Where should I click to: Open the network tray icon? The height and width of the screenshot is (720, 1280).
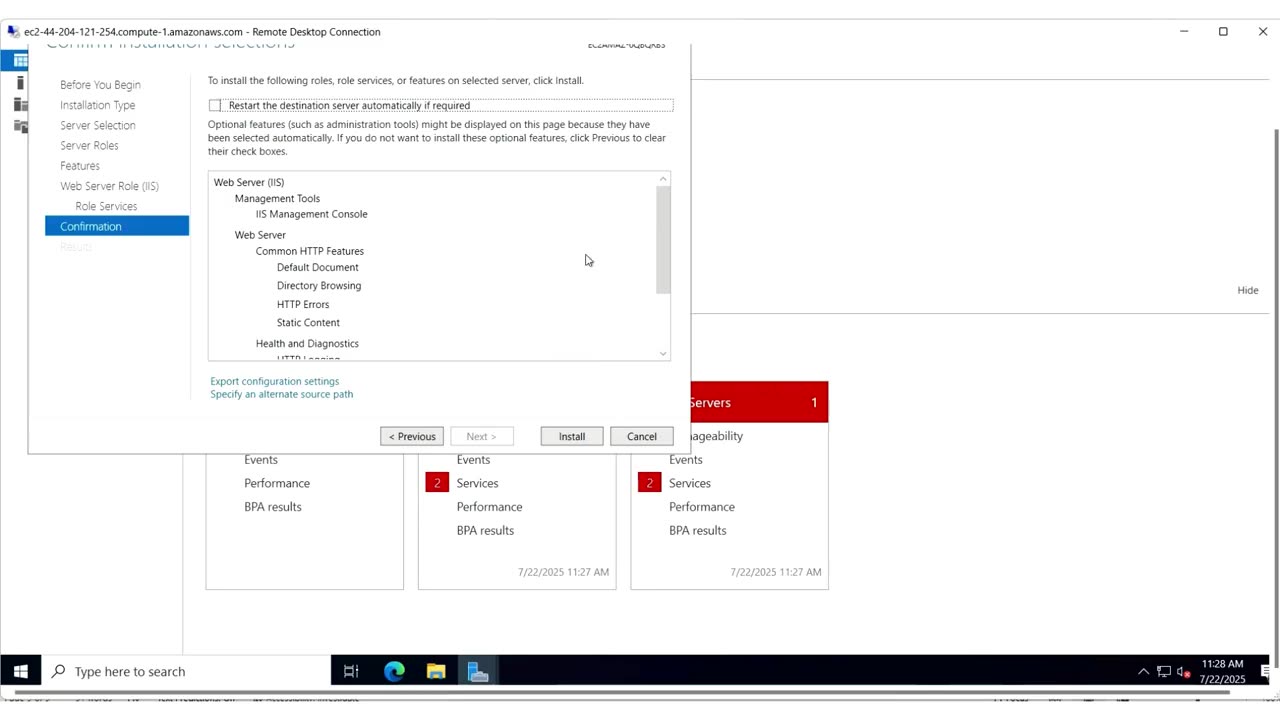(1164, 672)
